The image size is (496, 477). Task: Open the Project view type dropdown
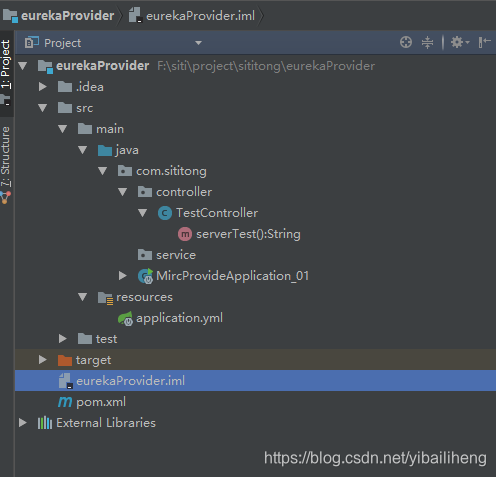click(198, 43)
